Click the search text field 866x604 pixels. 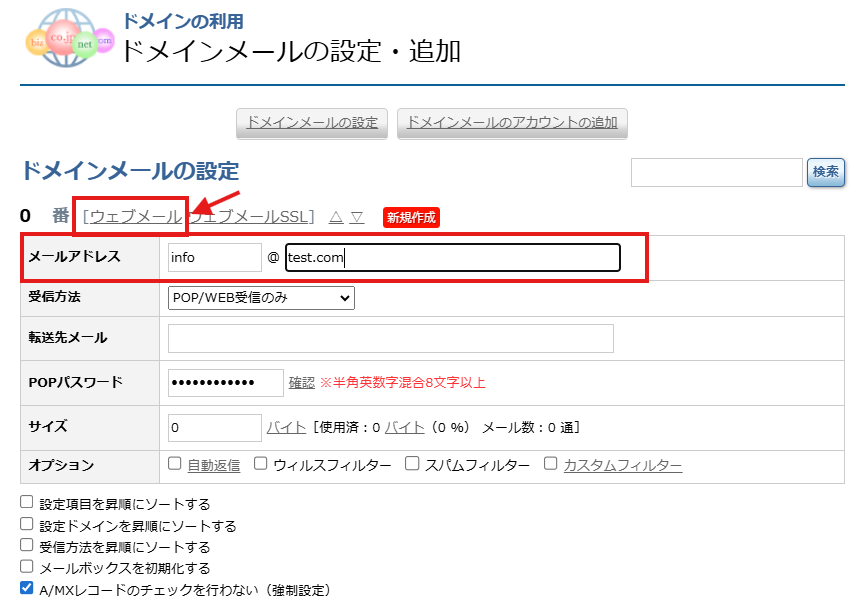pyautogui.click(x=716, y=172)
